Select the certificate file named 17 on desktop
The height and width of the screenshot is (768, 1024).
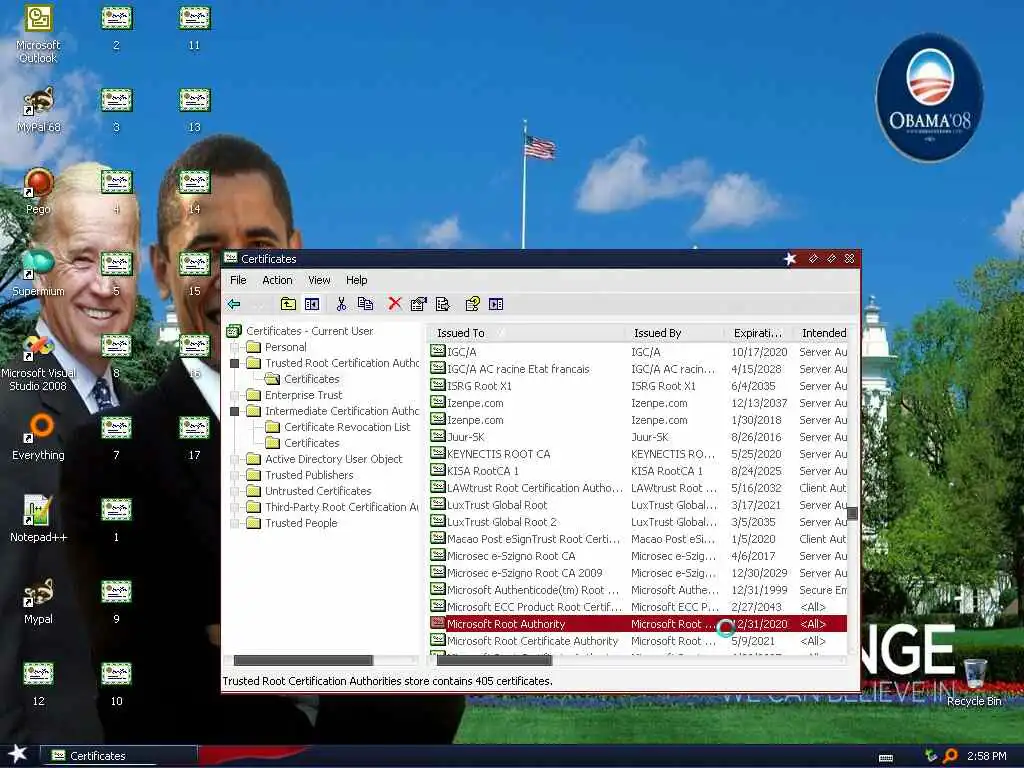point(194,437)
